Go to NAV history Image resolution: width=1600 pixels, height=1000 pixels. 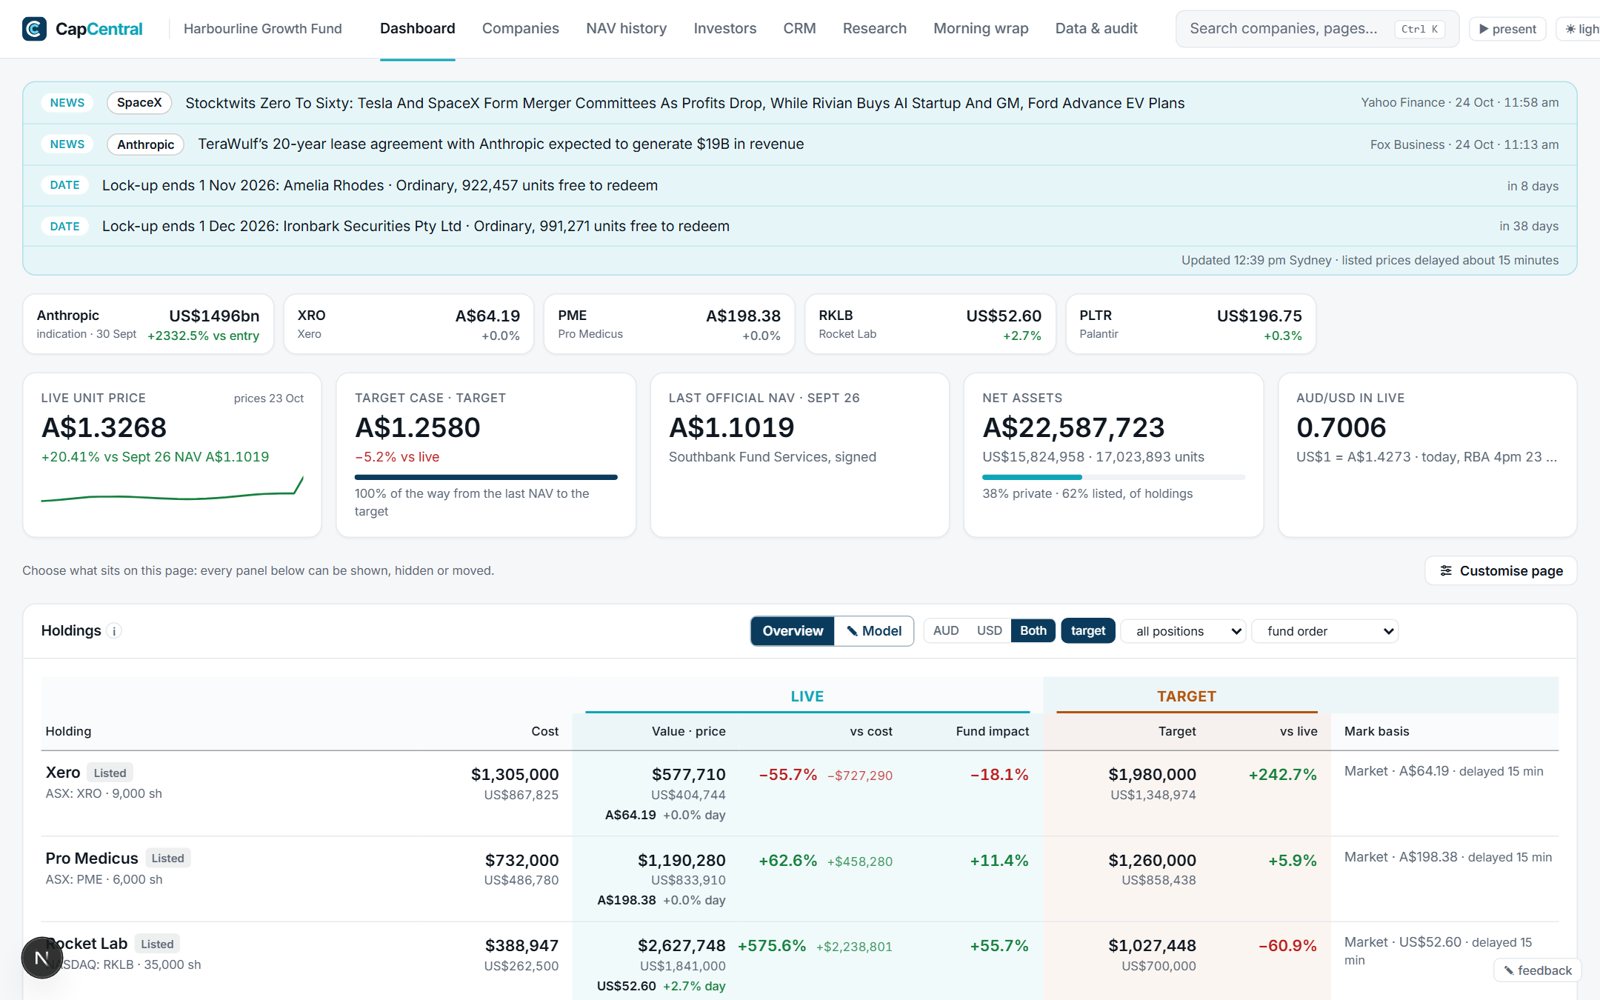(x=626, y=29)
